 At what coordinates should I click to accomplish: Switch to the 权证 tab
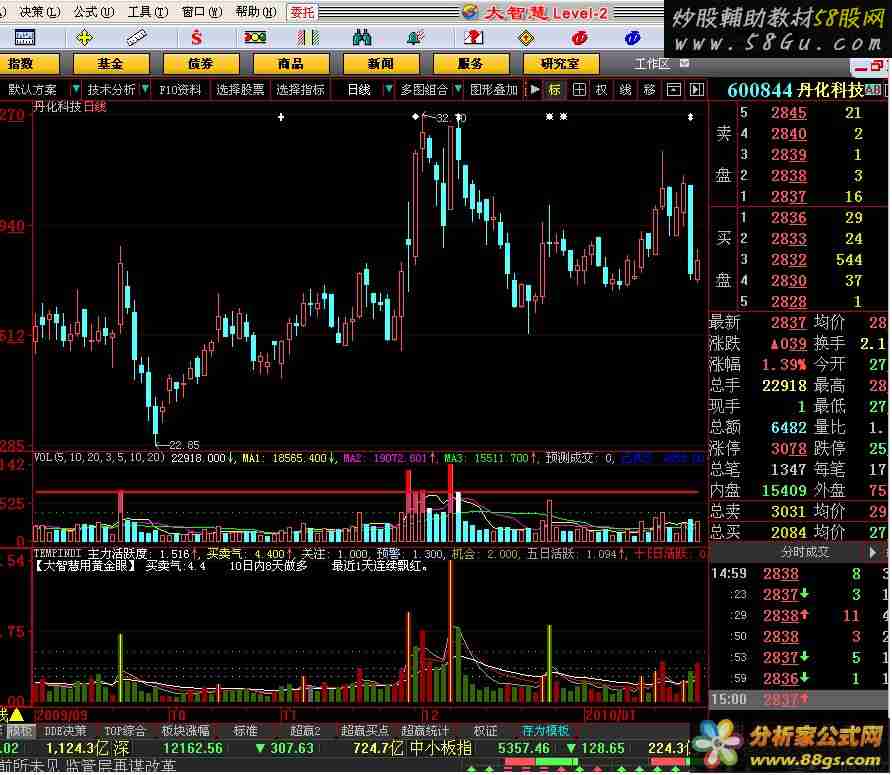pos(485,731)
